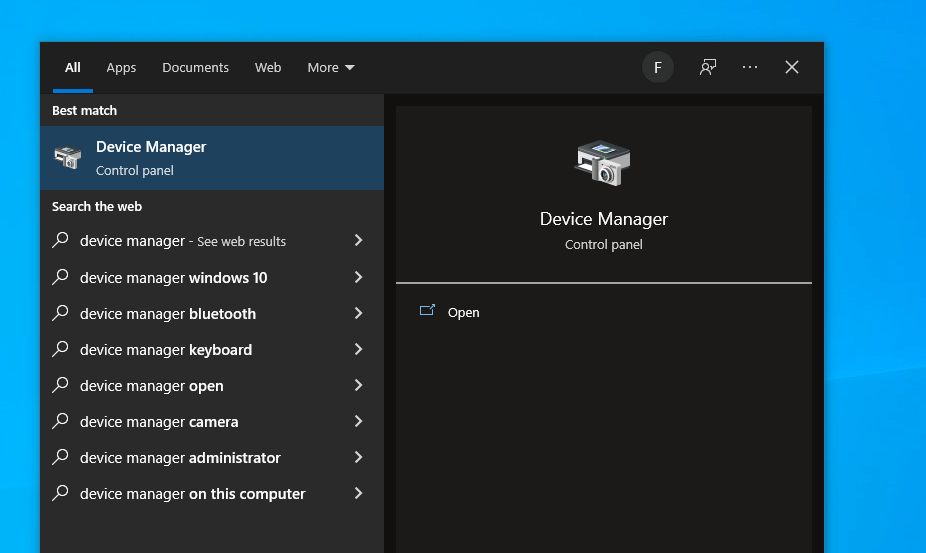Expand chevron for 'device manager bluetooth'
The height and width of the screenshot is (553, 926).
(358, 313)
